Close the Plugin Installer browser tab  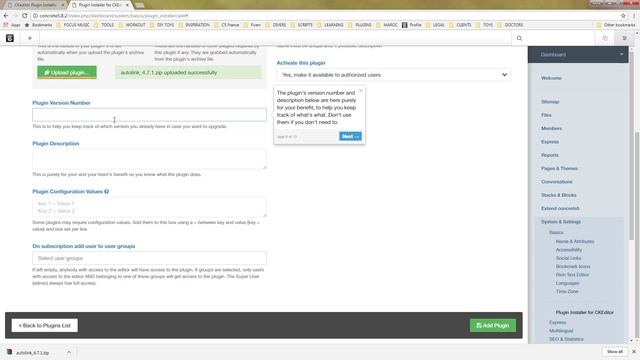click(127, 5)
